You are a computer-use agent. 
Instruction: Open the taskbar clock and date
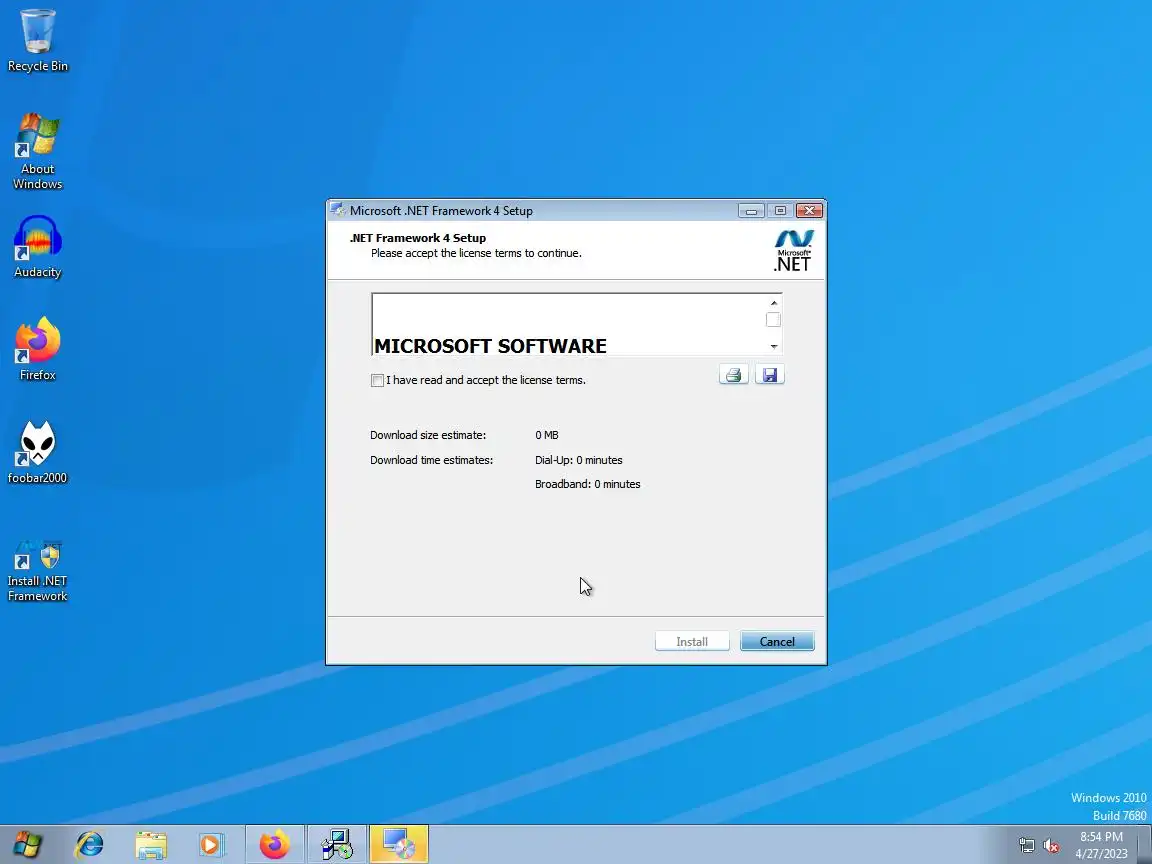coord(1101,845)
